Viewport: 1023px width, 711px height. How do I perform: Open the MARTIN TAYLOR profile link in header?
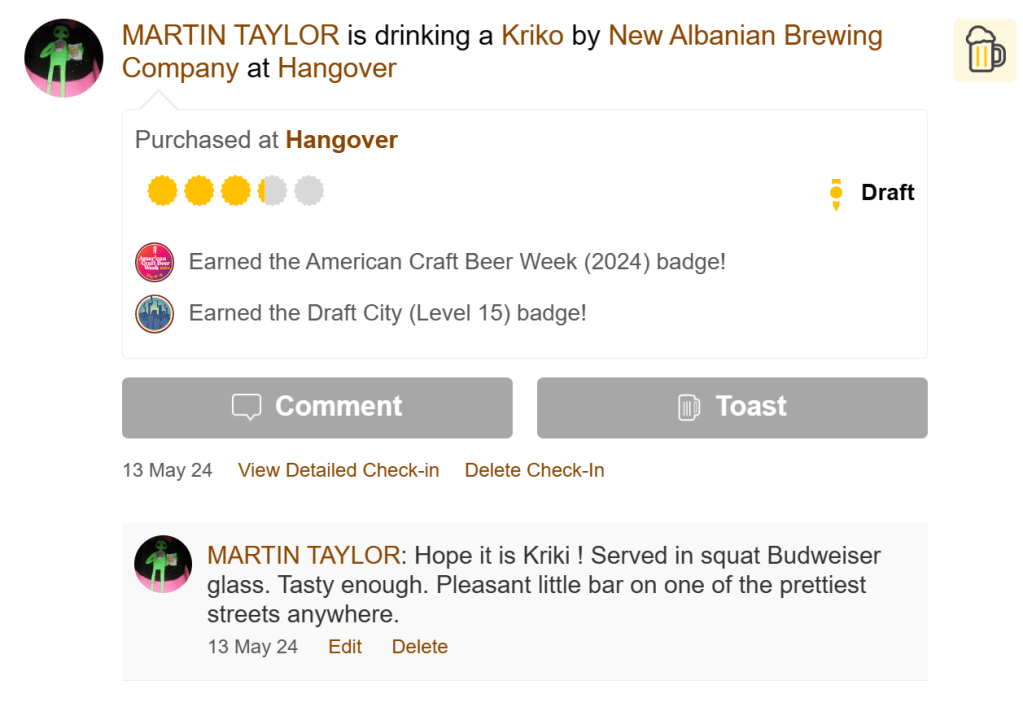(230, 36)
